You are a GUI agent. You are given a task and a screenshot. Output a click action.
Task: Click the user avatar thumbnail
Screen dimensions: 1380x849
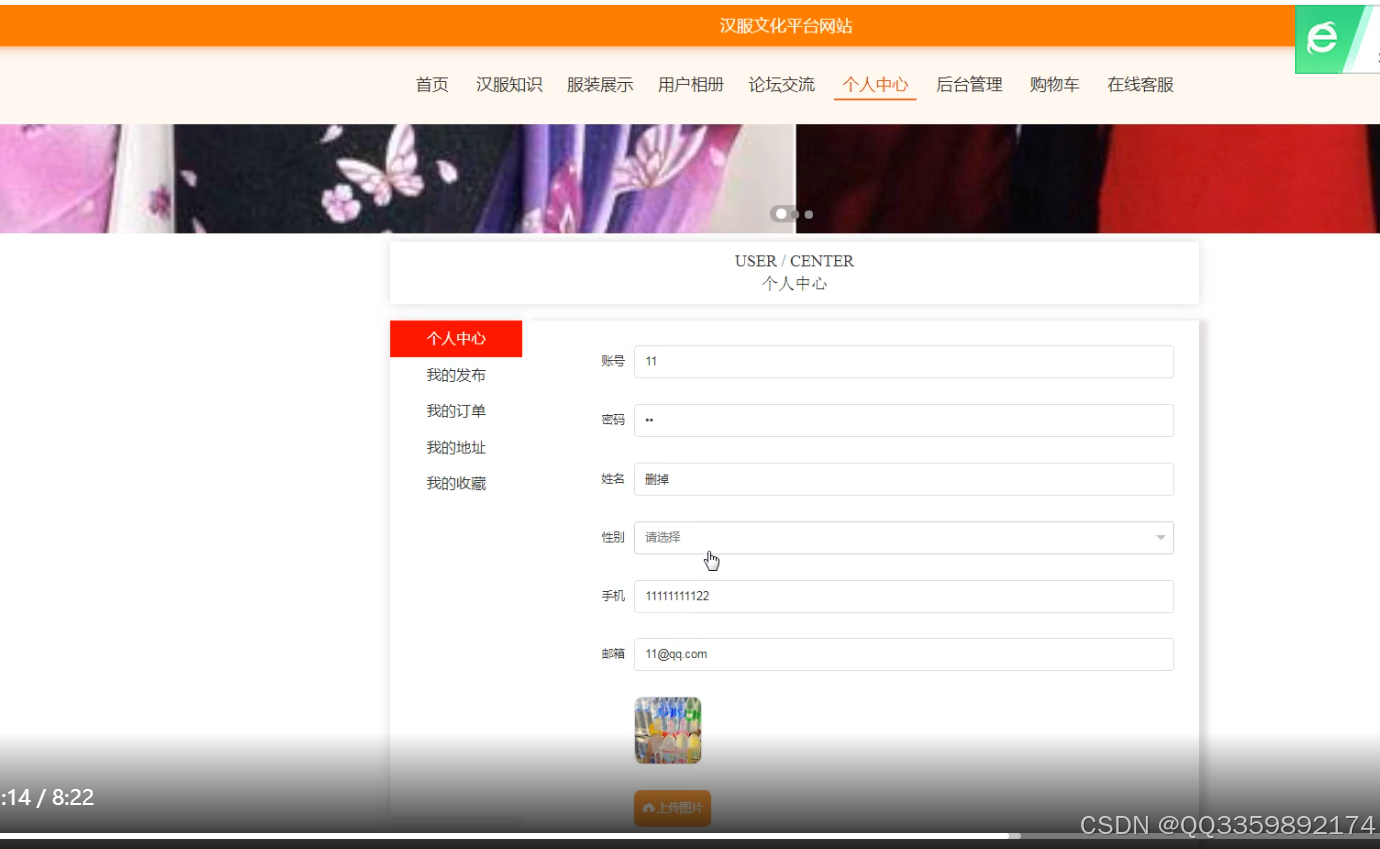(668, 731)
